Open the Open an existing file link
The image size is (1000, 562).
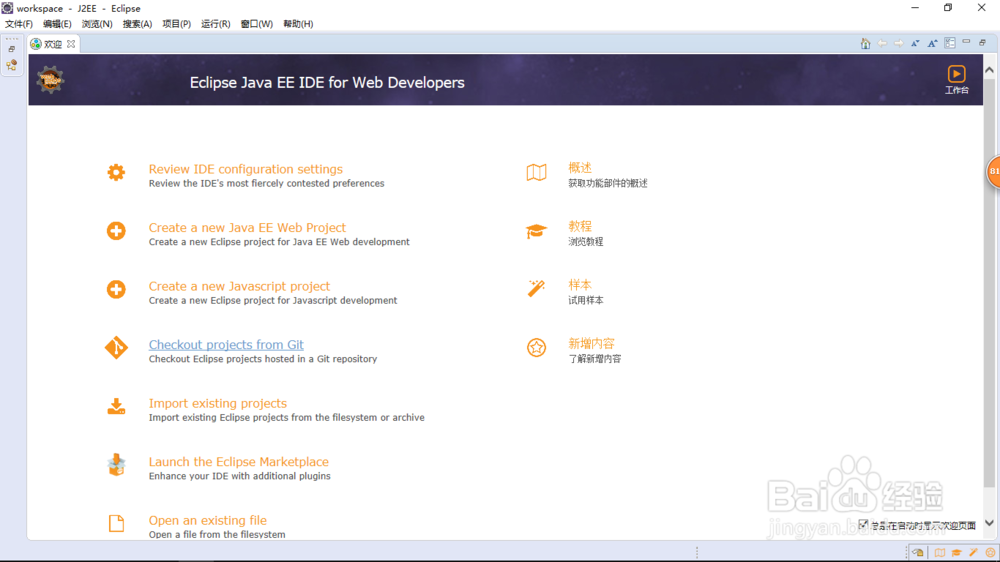(x=207, y=521)
